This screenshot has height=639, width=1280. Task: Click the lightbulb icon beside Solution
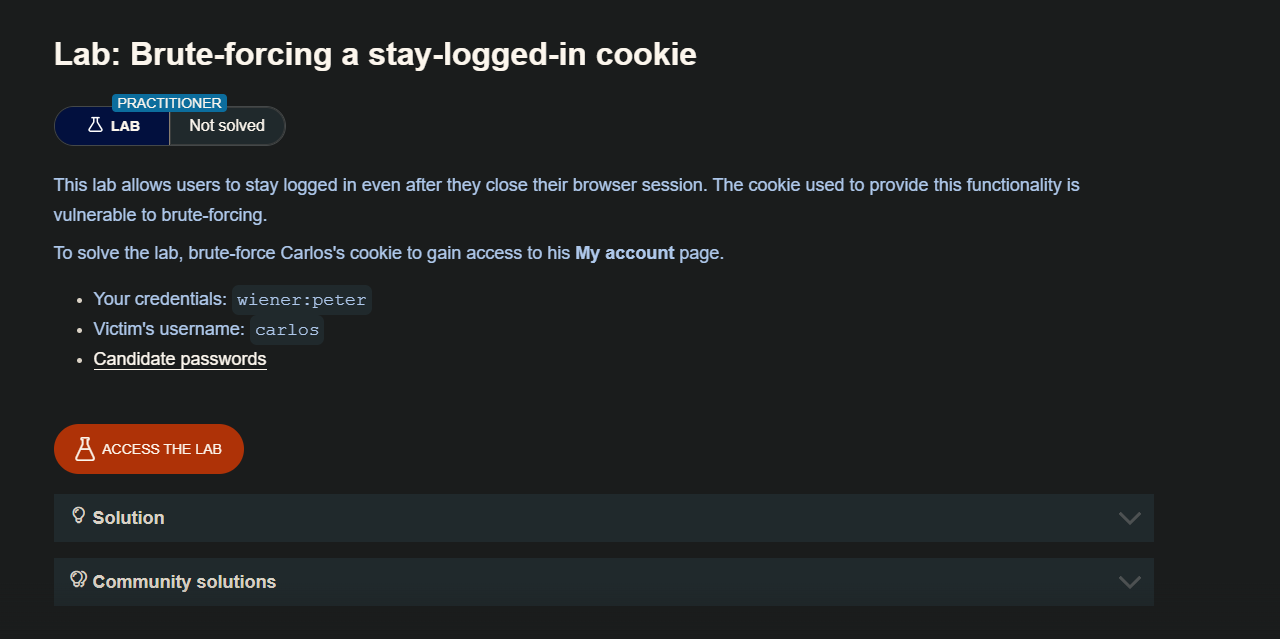pos(79,516)
